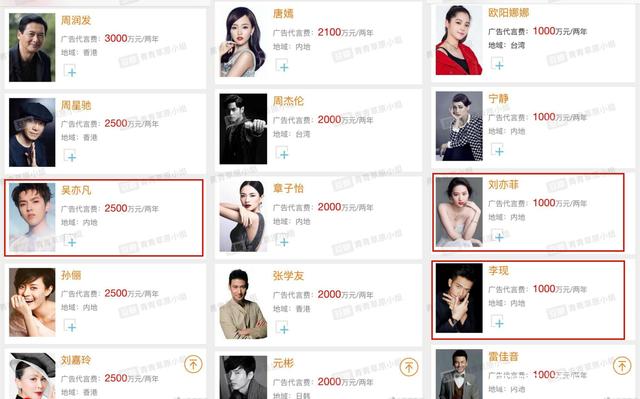Click the add icon under 章子怡
Viewport: 640px width, 399px height.
282,240
